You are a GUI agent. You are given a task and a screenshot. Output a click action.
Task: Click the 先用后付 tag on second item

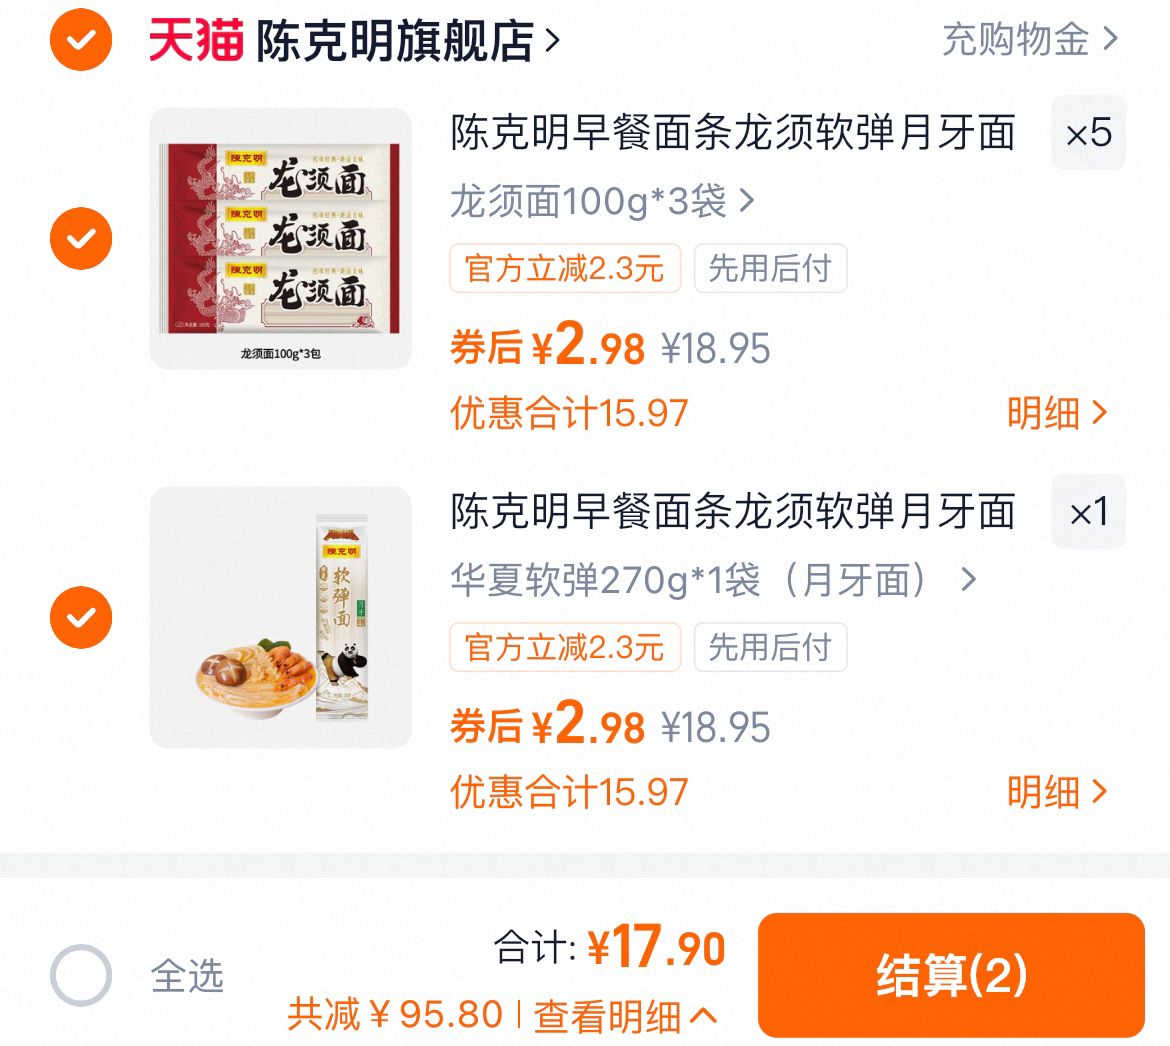tap(770, 648)
